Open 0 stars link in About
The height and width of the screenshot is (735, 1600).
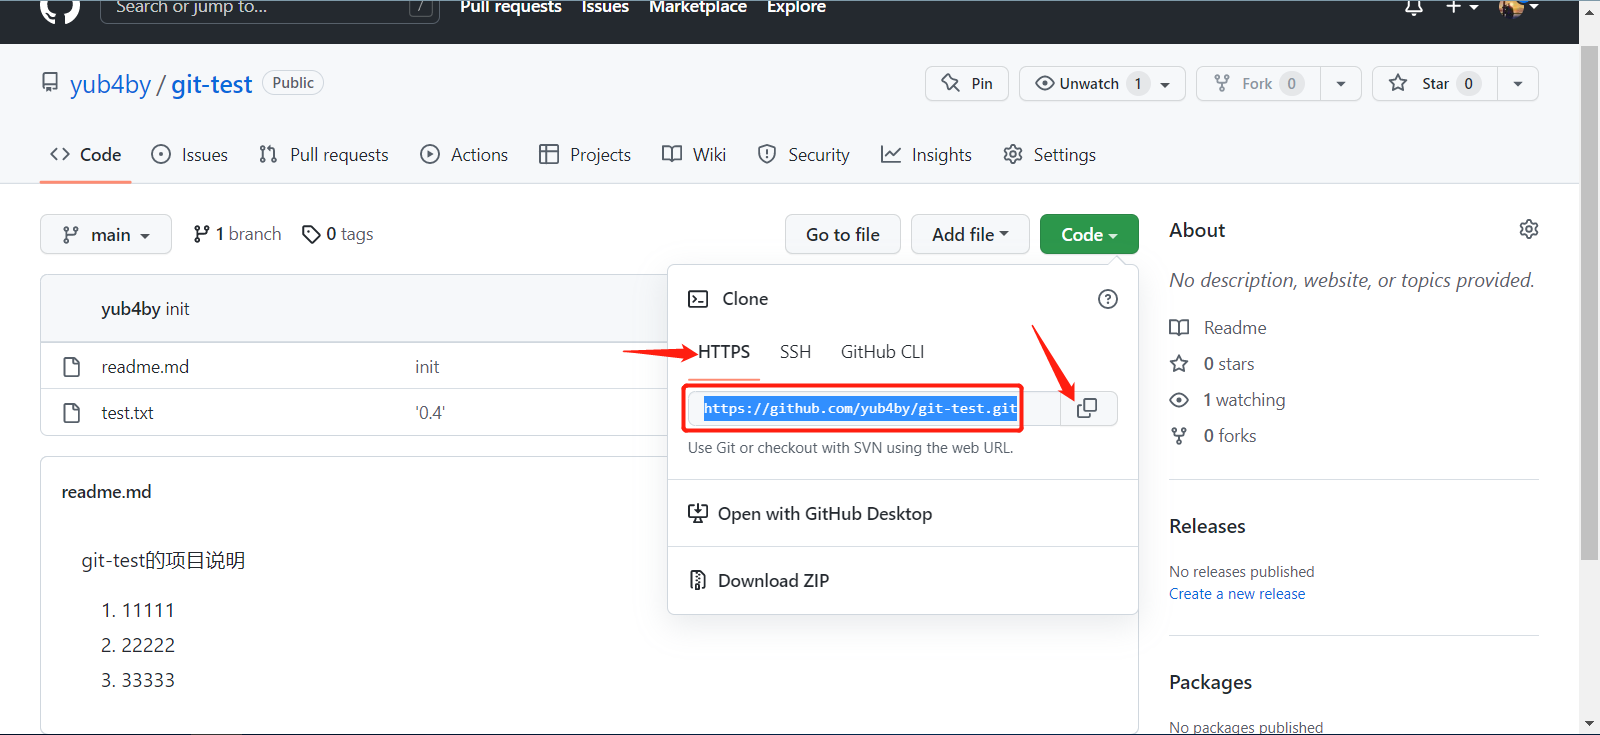pos(1229,364)
